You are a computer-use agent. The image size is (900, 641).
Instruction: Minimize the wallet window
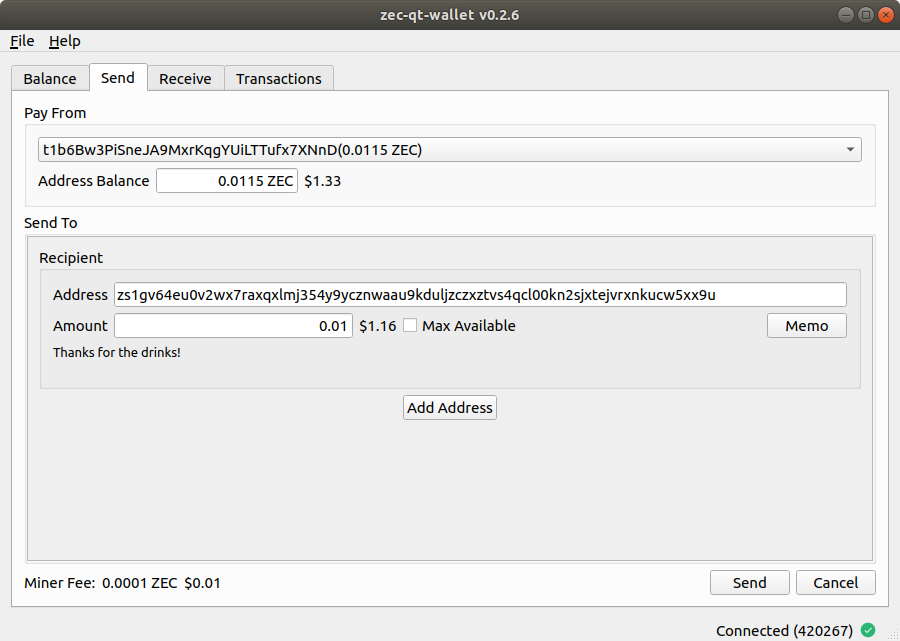tap(846, 15)
